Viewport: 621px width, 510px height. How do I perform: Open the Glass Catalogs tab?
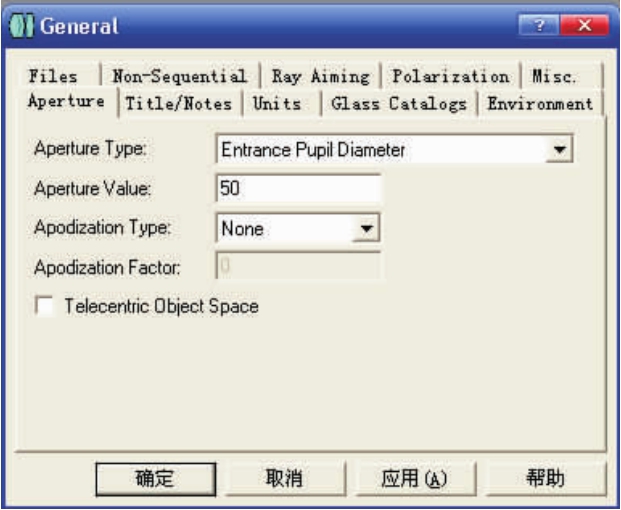(399, 104)
